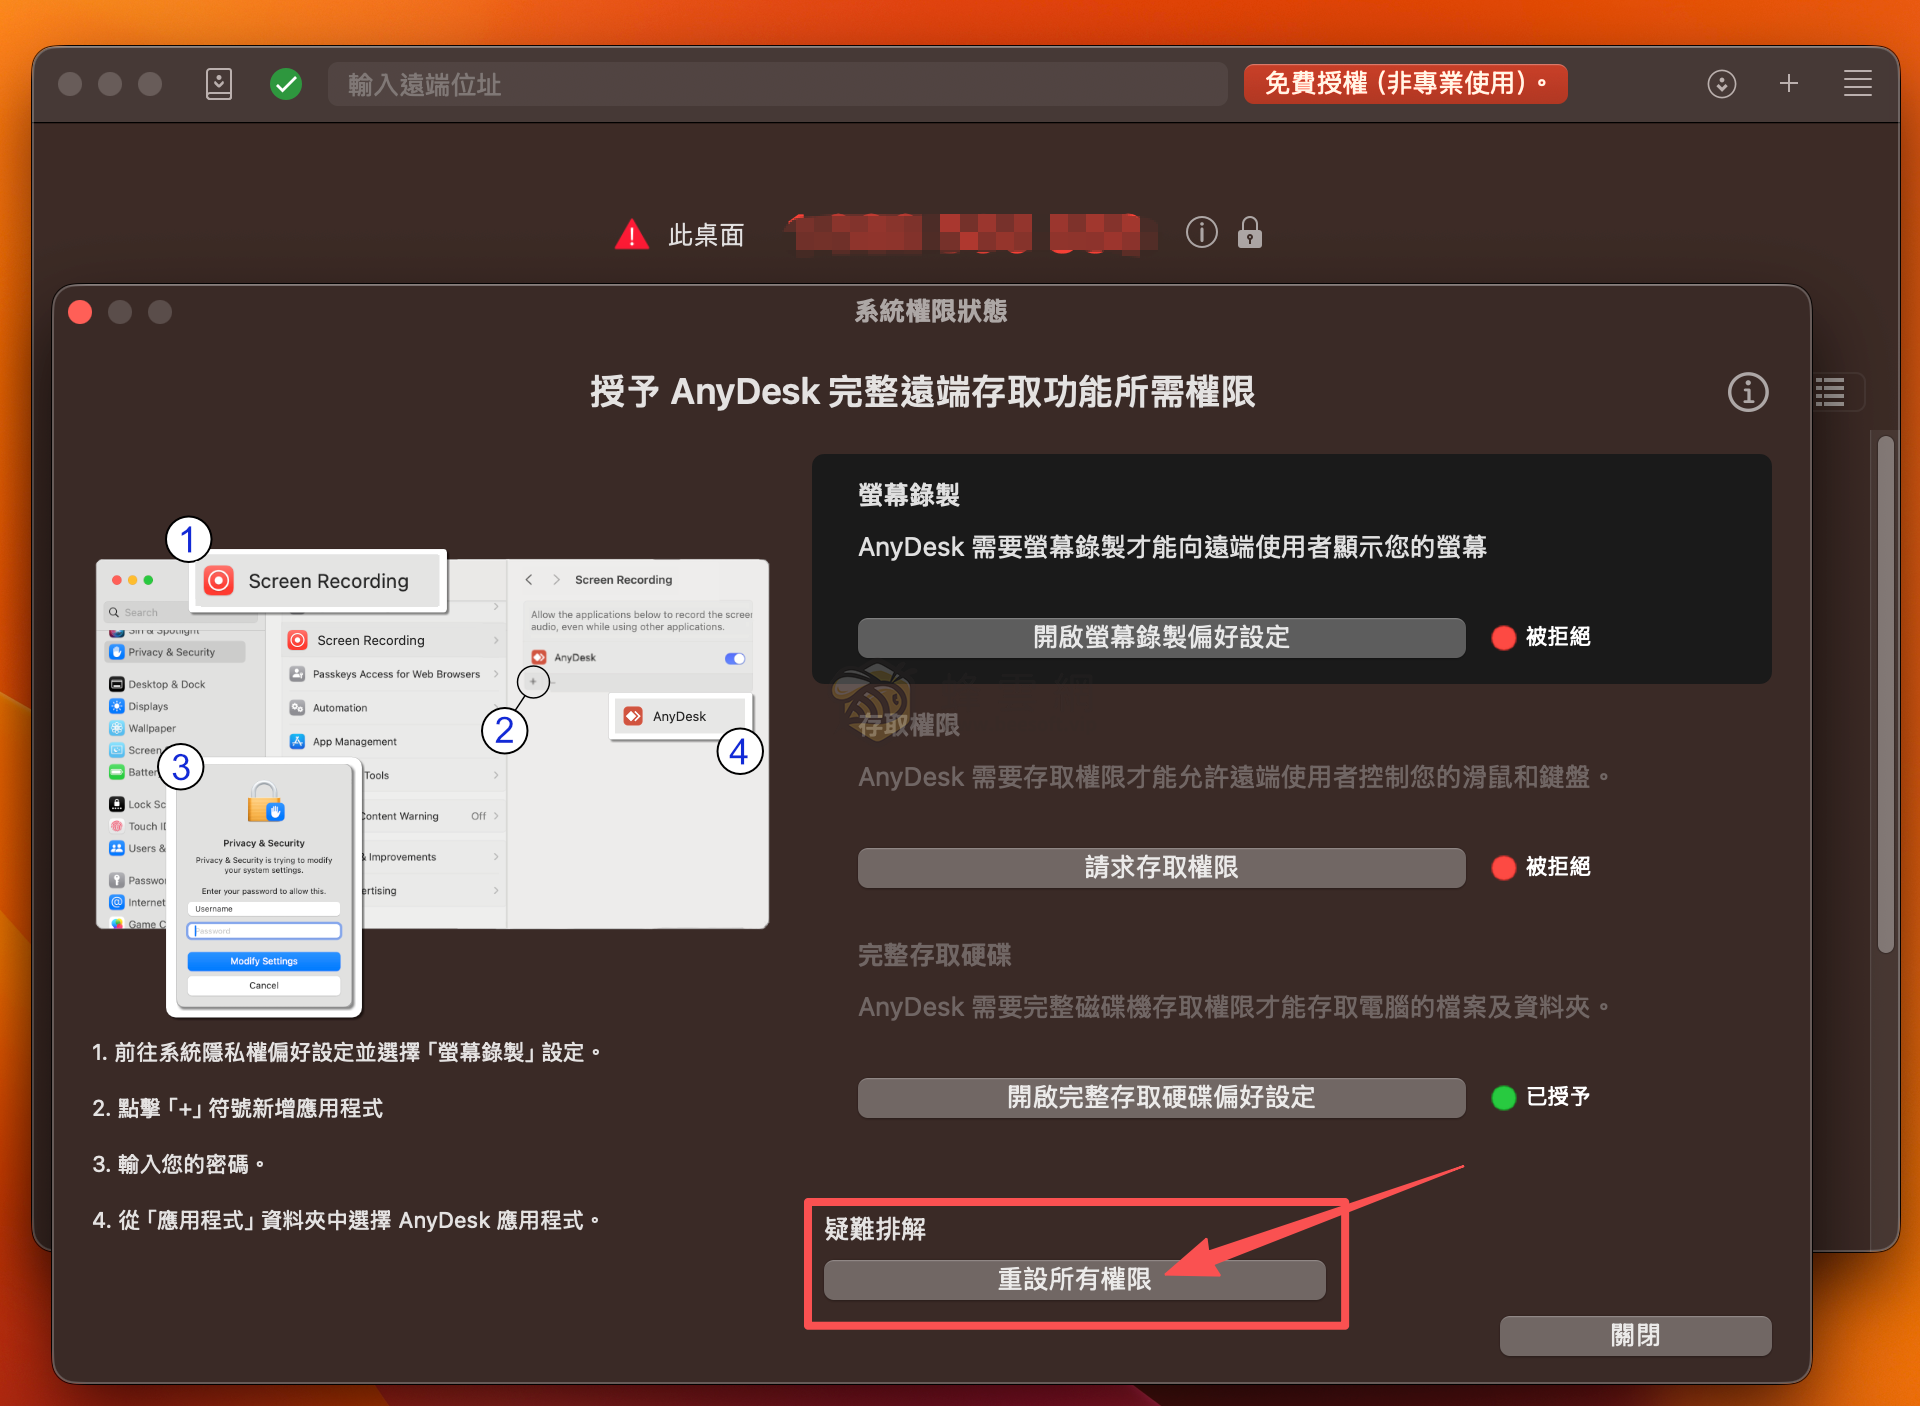Click the 疑難排解 heading
The height and width of the screenshot is (1406, 1920).
(x=875, y=1229)
